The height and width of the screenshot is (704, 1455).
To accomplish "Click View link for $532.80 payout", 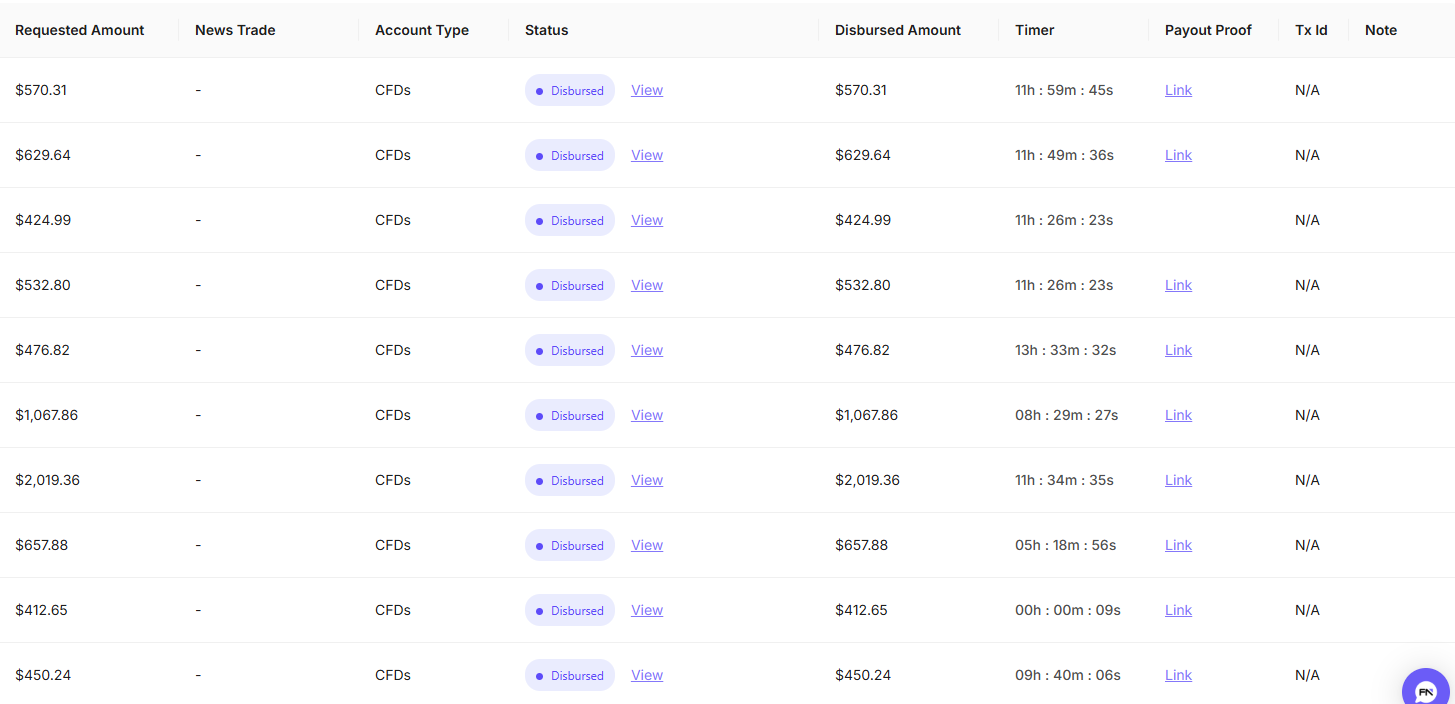I will (646, 285).
